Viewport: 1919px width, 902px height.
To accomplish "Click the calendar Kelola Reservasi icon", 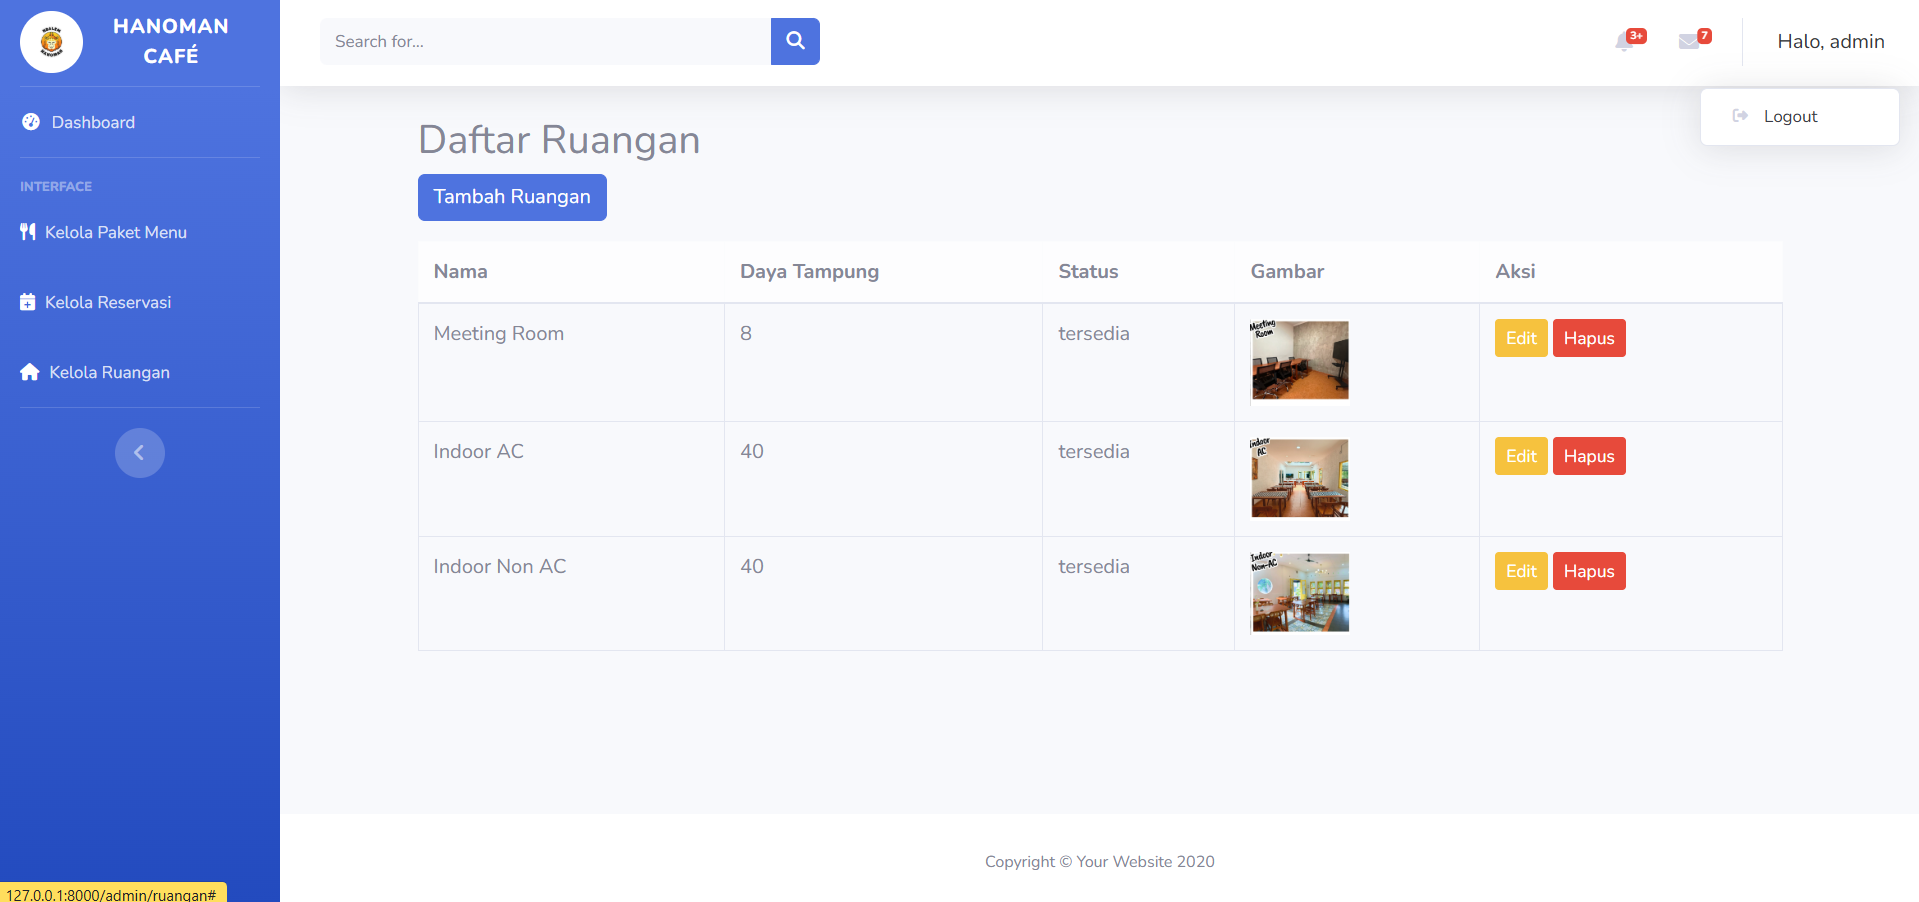I will click(x=28, y=302).
